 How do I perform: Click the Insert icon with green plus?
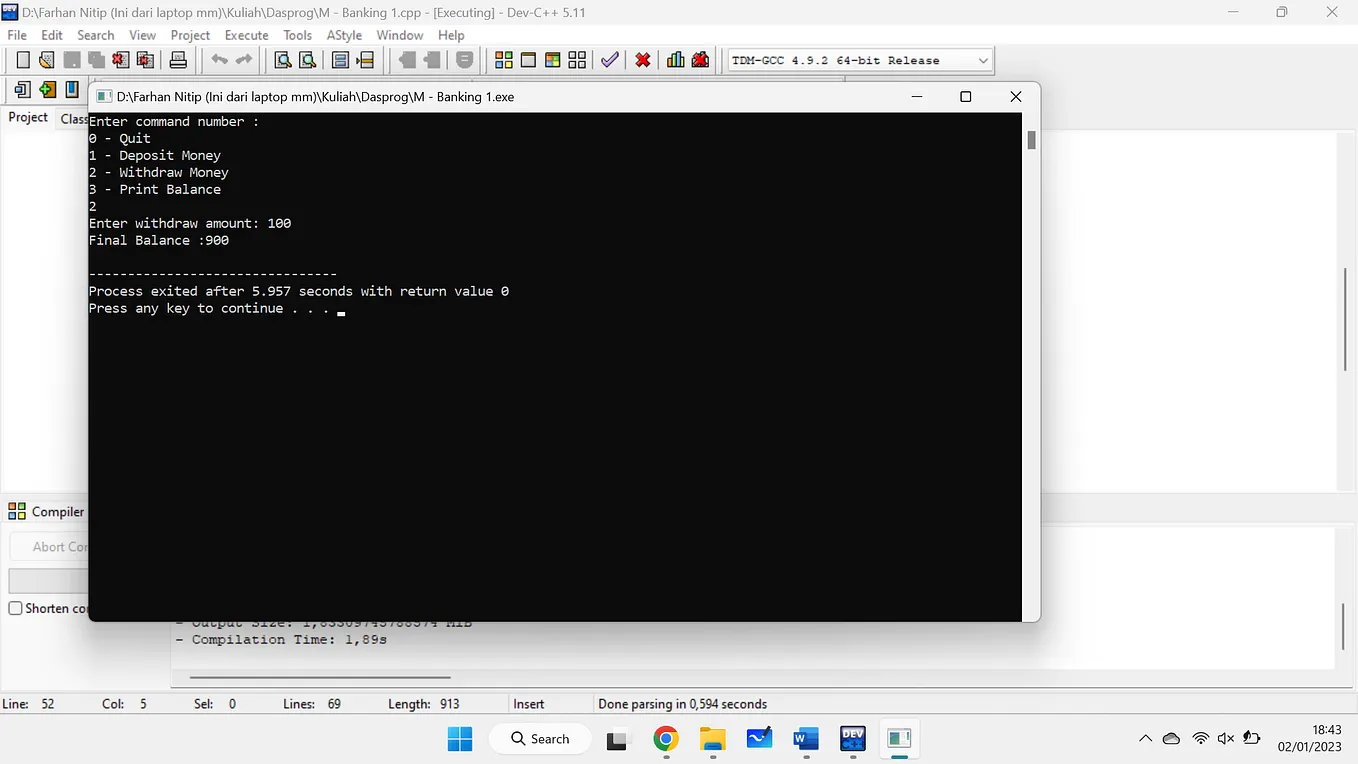coord(47,90)
